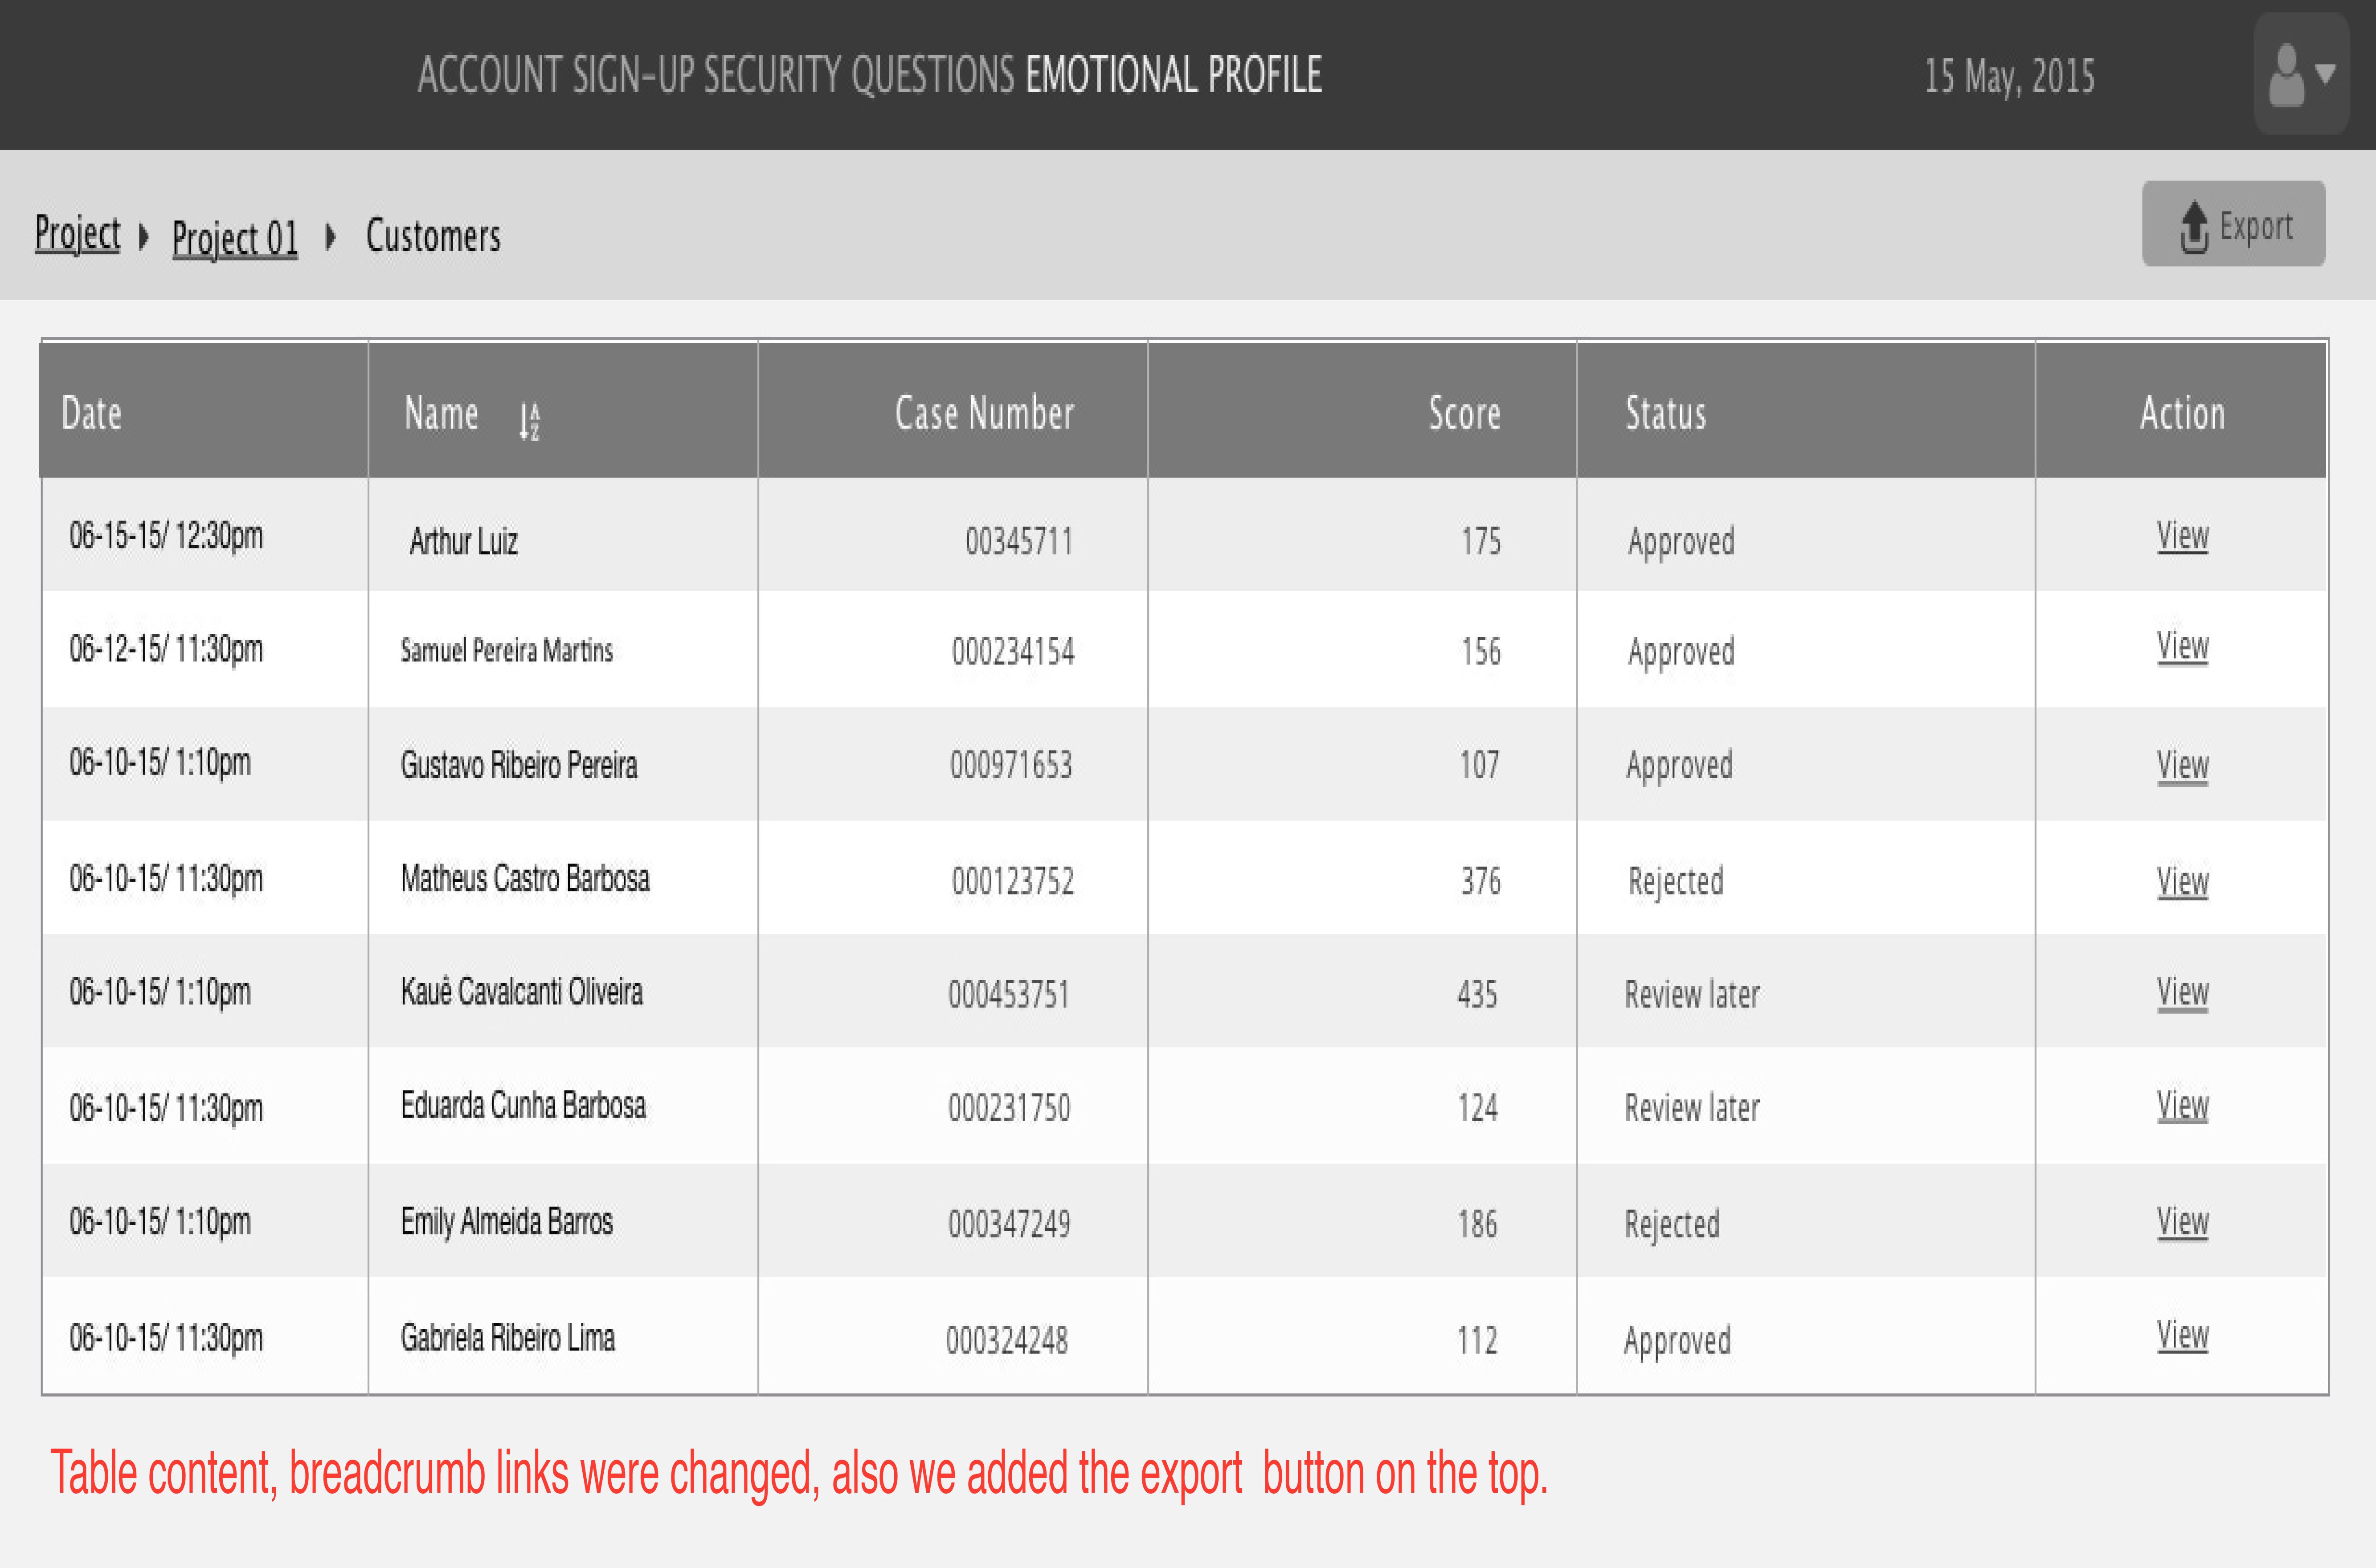View Arthur Luiz's case details

click(x=2182, y=536)
